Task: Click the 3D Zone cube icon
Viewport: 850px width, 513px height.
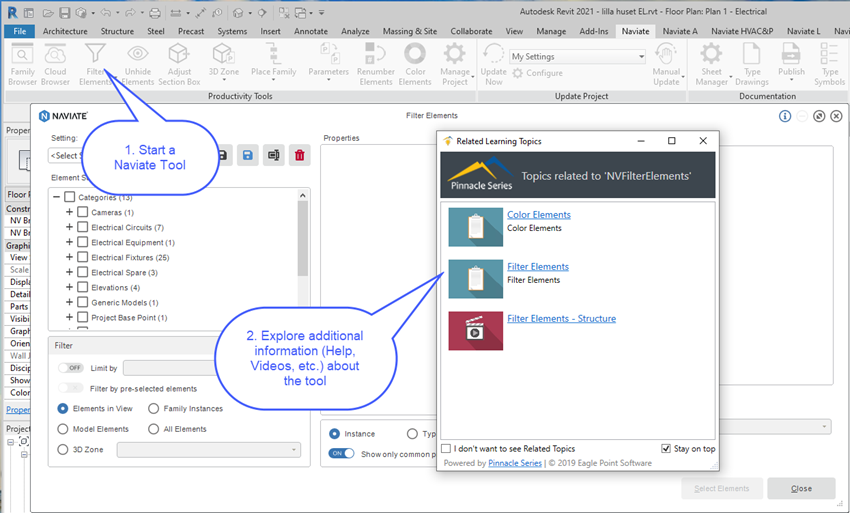Action: click(223, 54)
